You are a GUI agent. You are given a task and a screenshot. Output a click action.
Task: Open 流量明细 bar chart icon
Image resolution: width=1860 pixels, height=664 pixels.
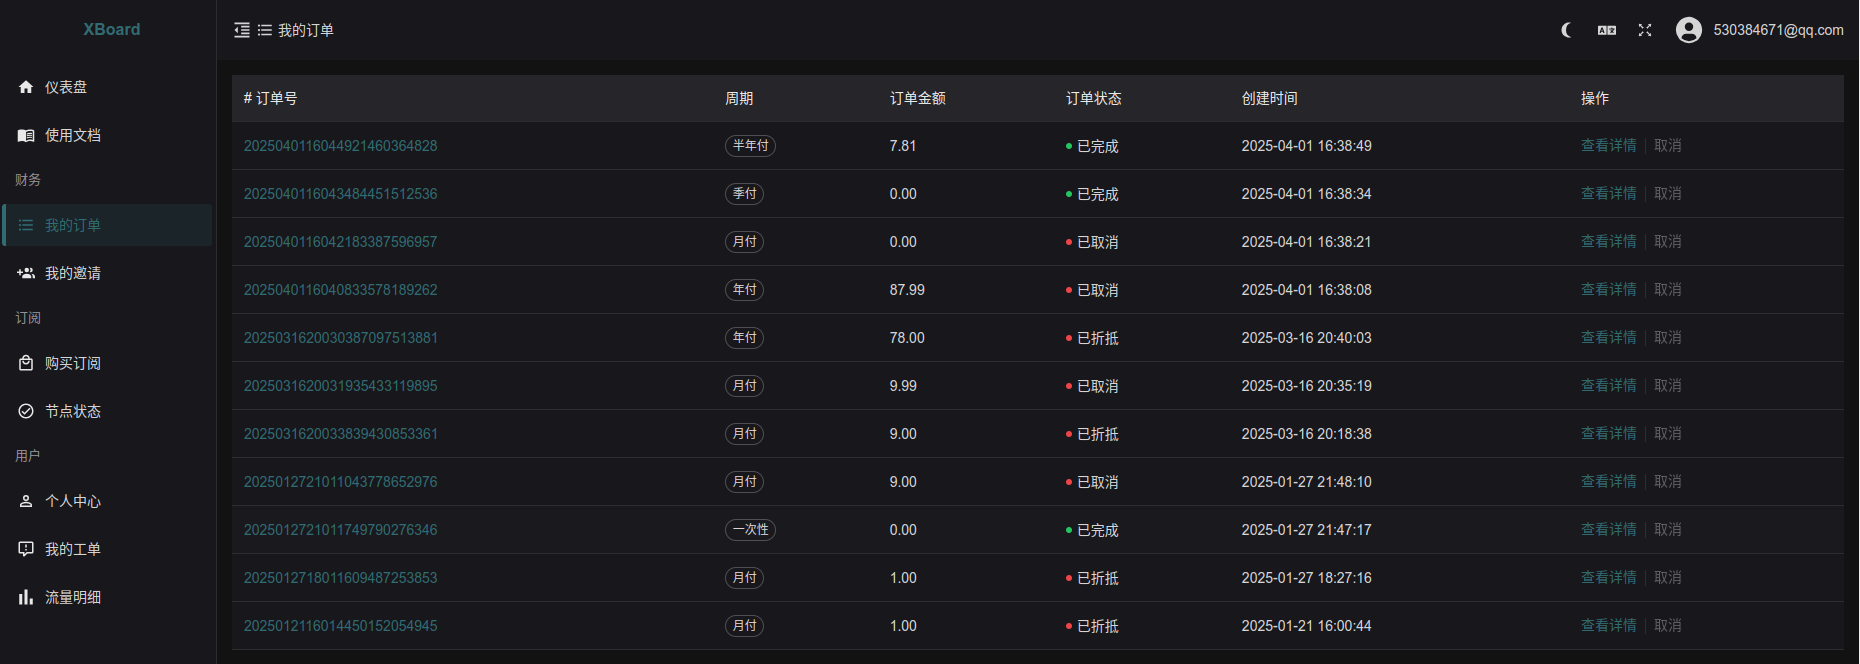pyautogui.click(x=26, y=597)
